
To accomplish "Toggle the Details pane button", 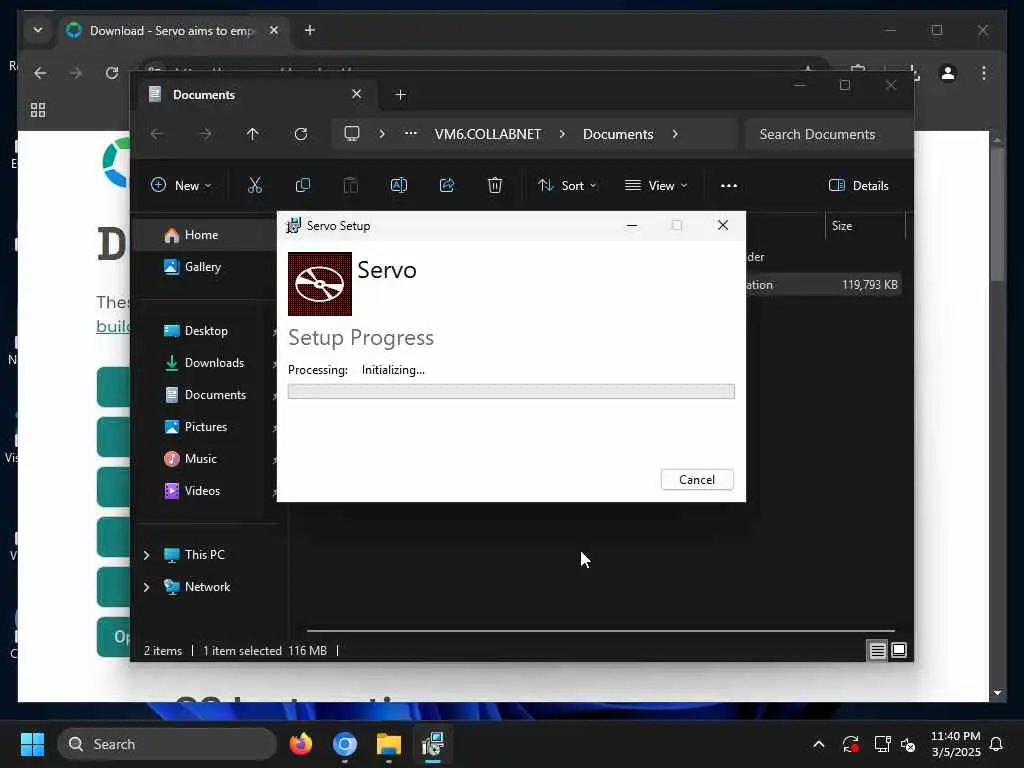I will click(858, 185).
